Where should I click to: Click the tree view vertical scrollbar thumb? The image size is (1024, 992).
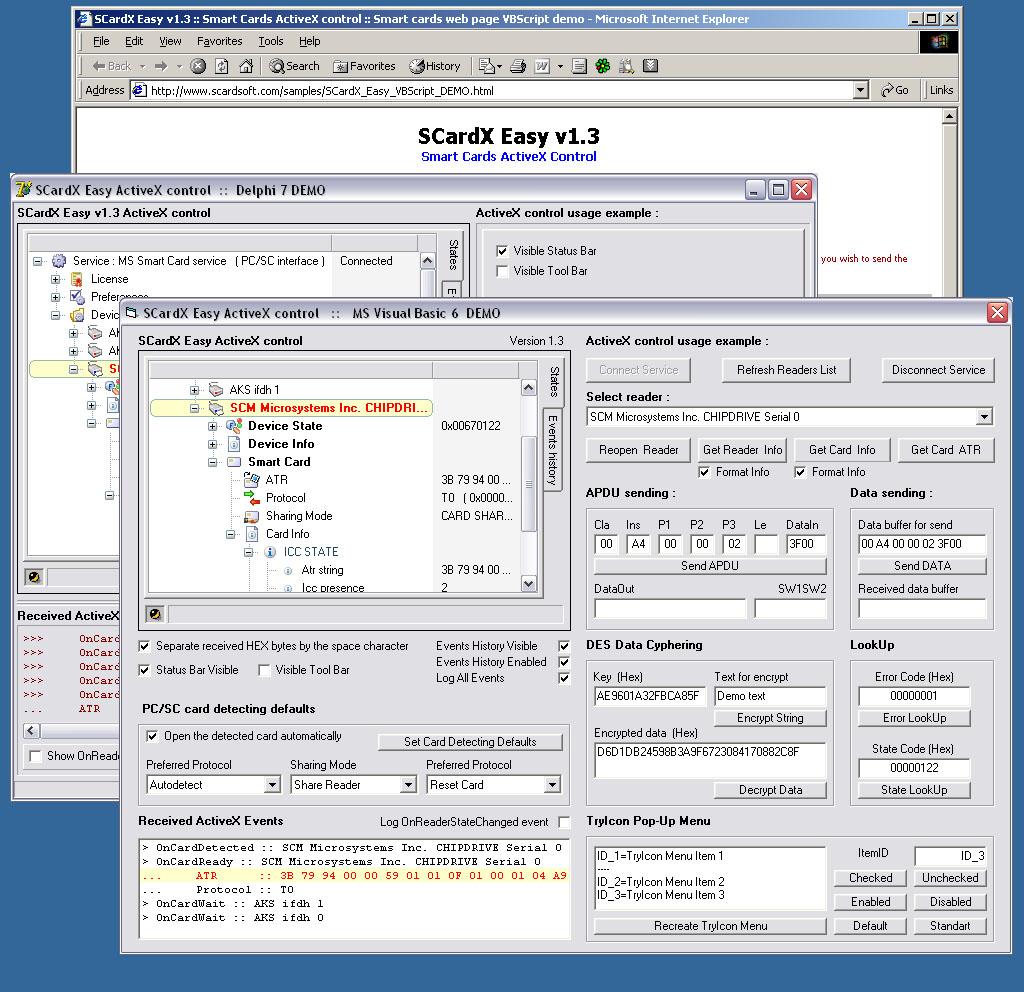(x=529, y=483)
